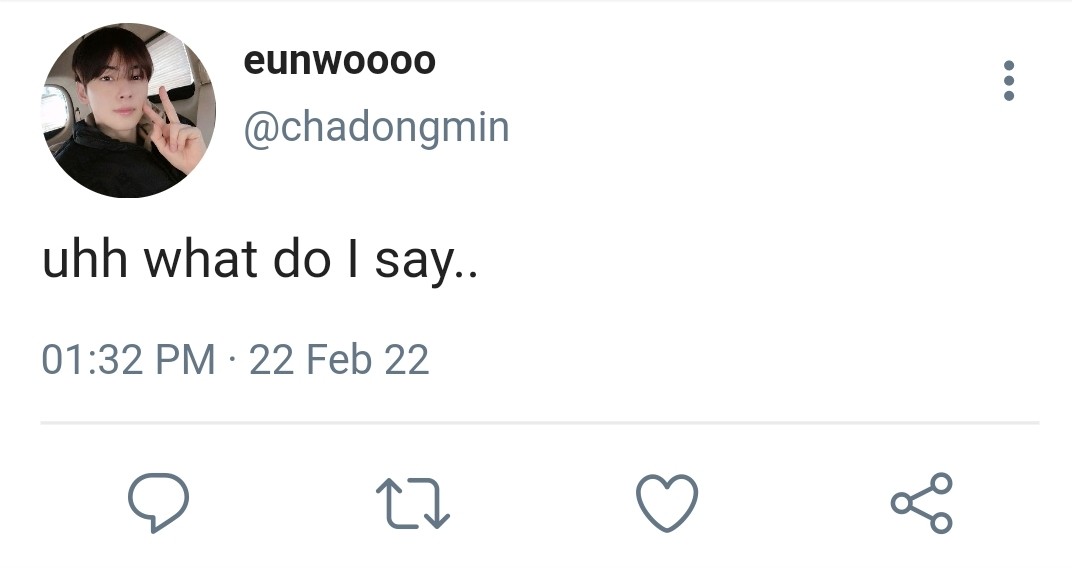Like the tweet with the heart icon
The width and height of the screenshot is (1072, 575).
pyautogui.click(x=667, y=502)
